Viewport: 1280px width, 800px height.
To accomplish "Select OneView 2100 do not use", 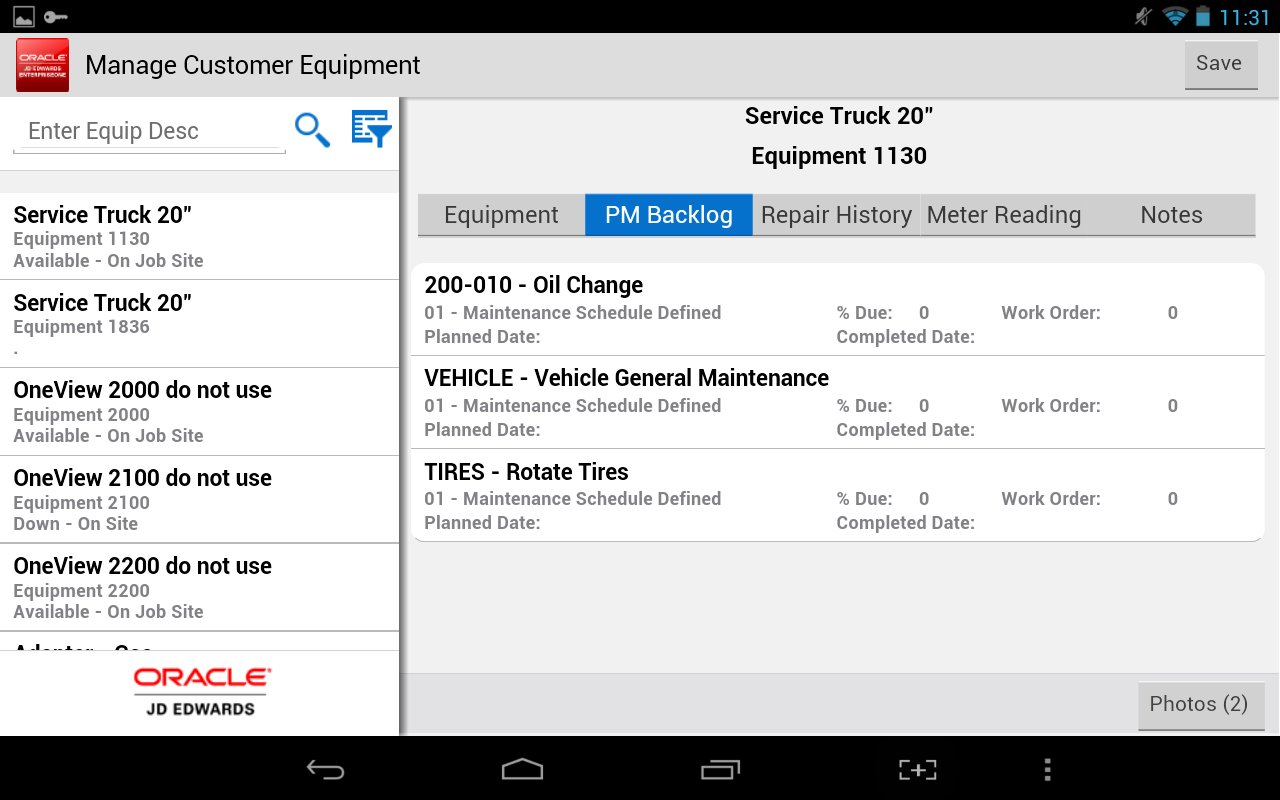I will pyautogui.click(x=200, y=500).
